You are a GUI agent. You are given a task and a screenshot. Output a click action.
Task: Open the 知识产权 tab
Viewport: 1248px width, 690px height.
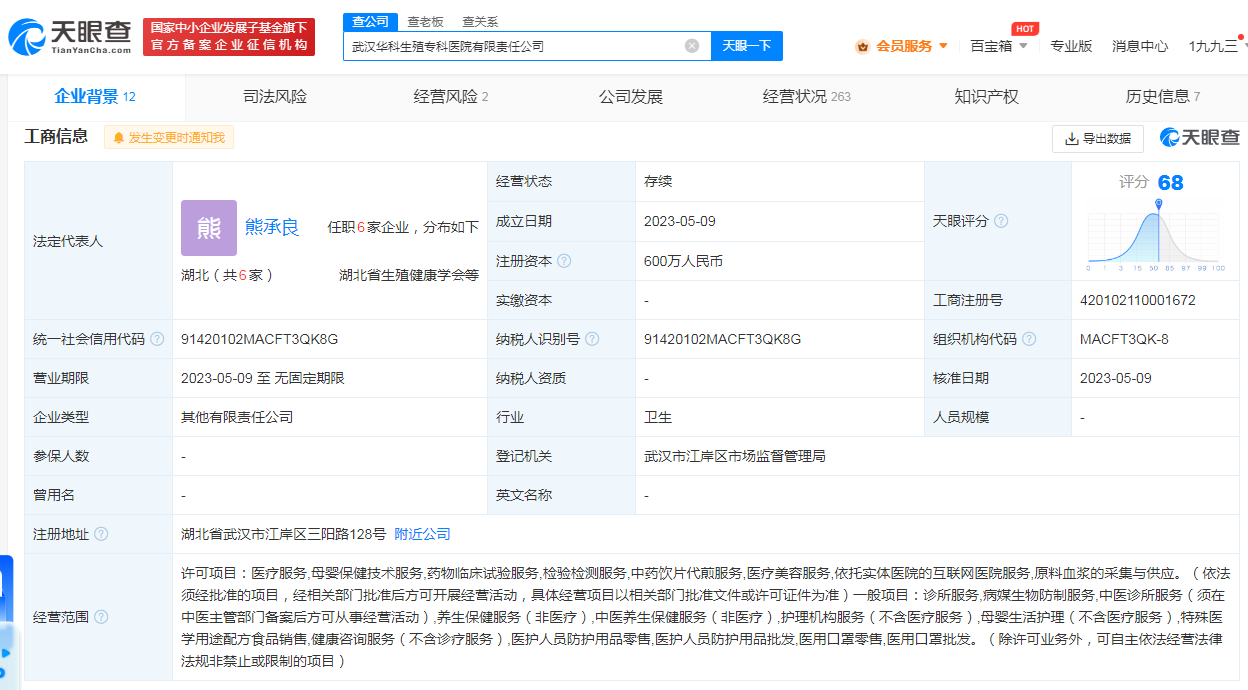986,97
